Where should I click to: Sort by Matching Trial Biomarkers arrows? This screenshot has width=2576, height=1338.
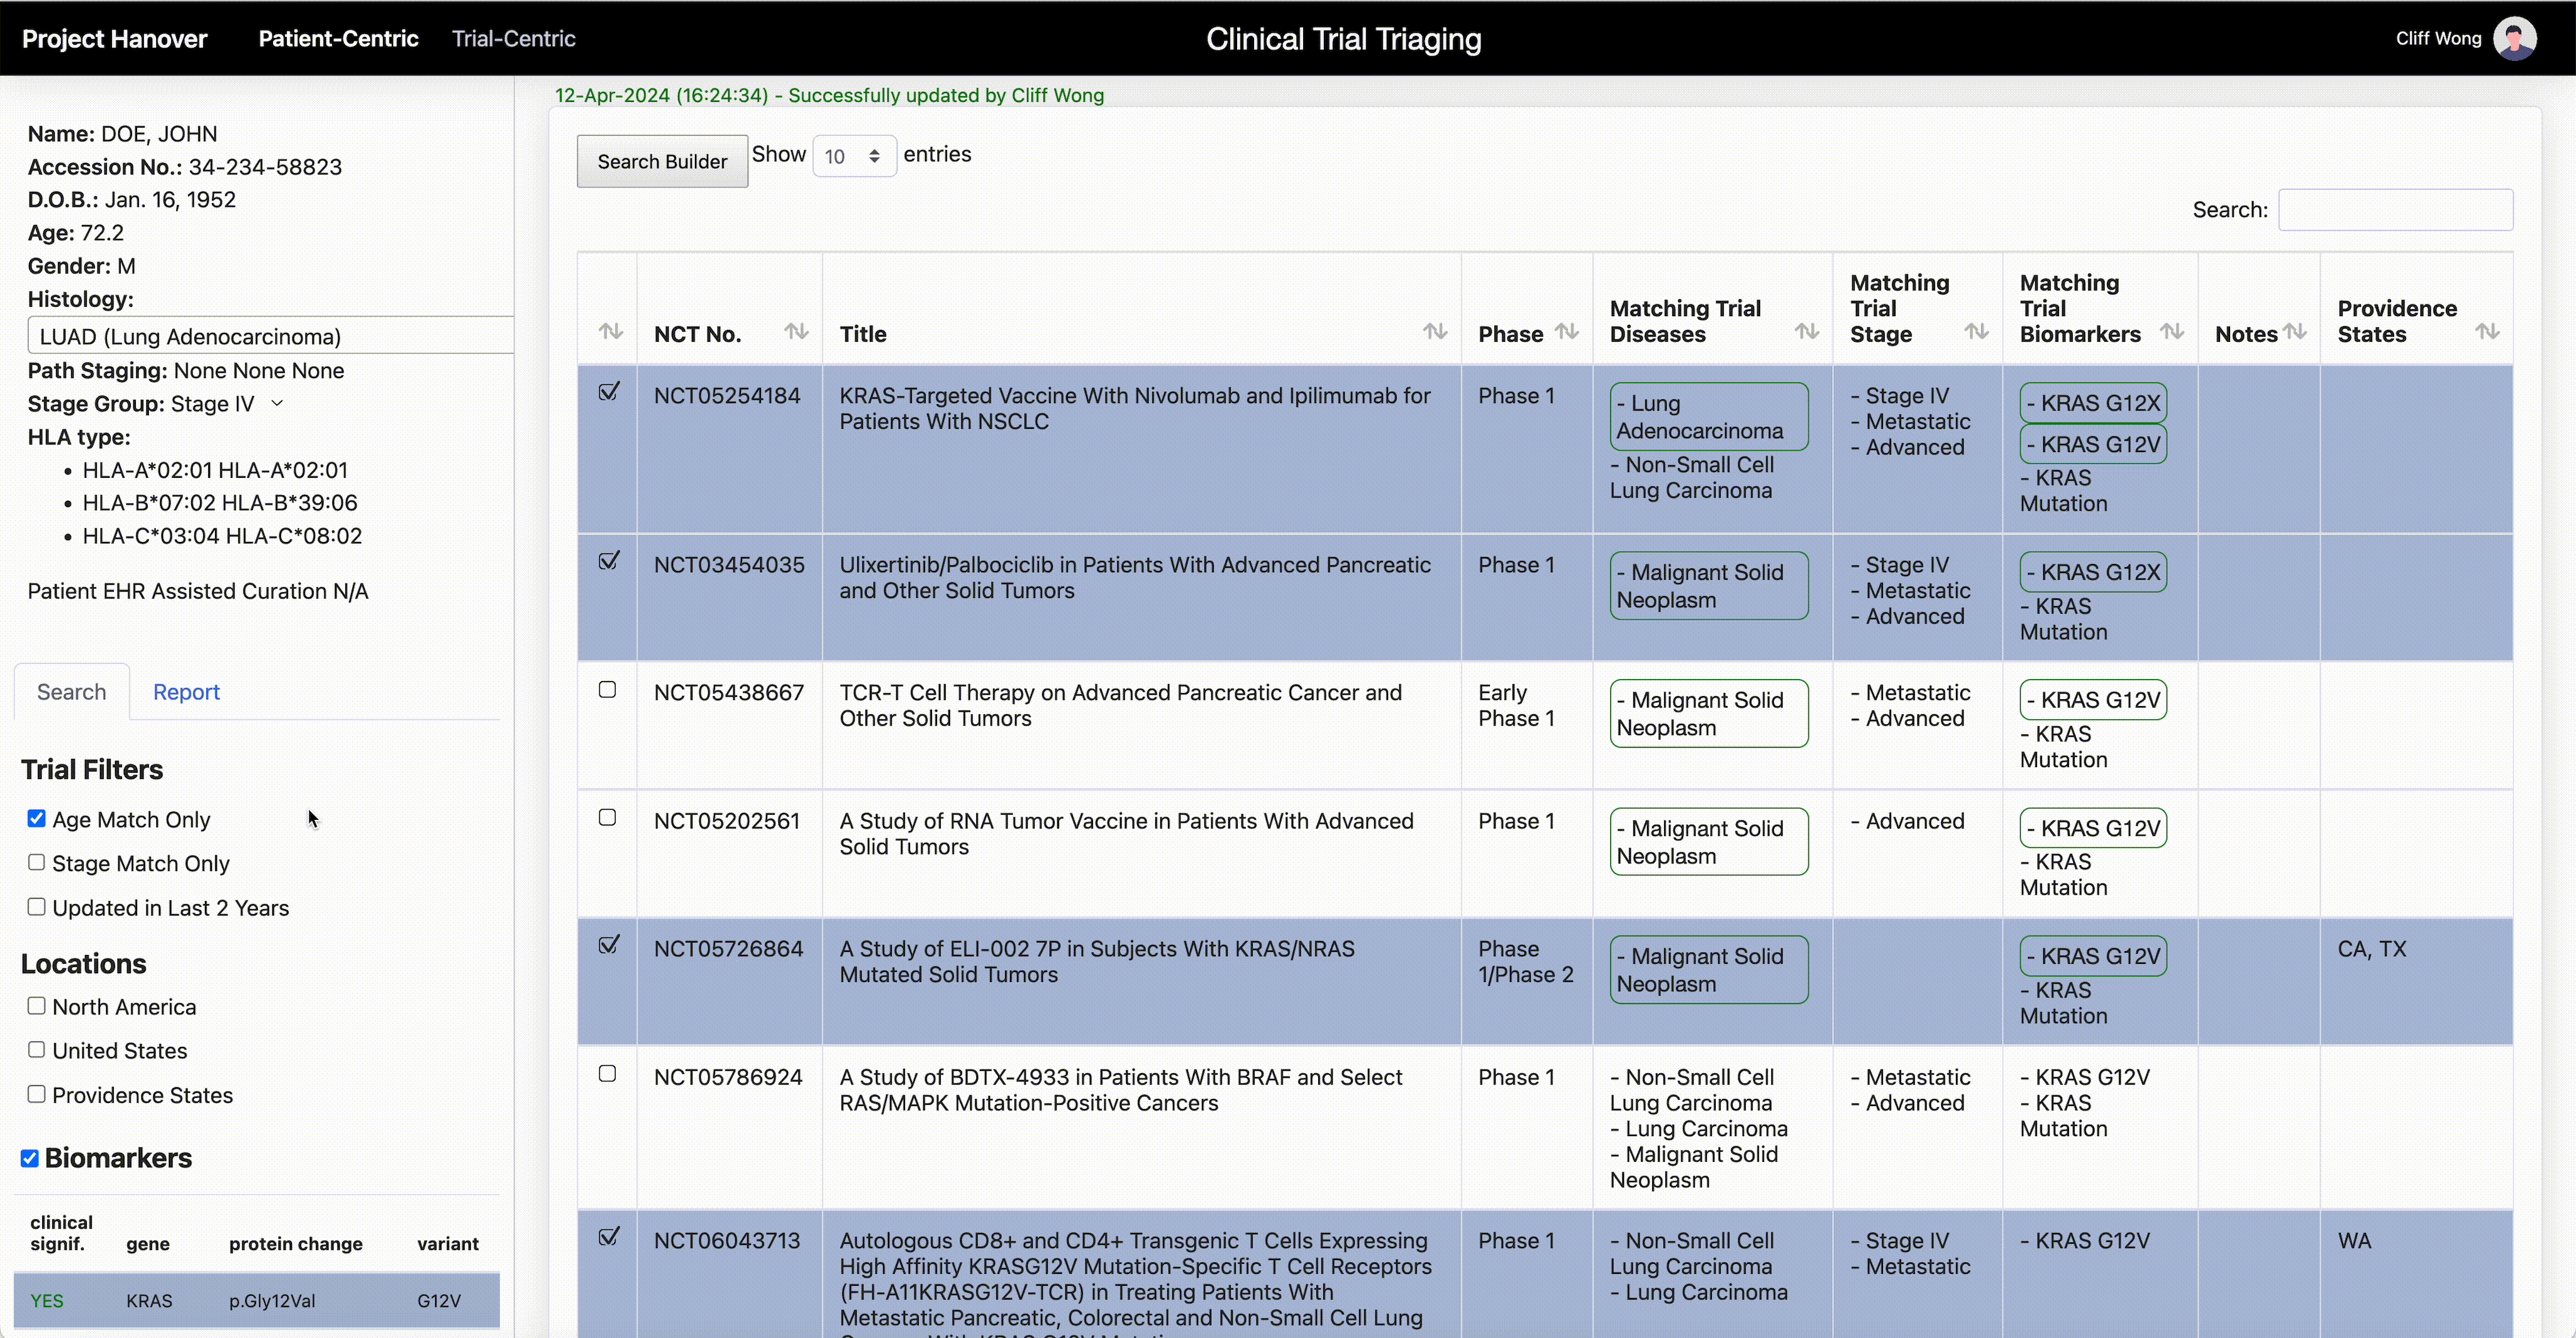pyautogui.click(x=2171, y=331)
